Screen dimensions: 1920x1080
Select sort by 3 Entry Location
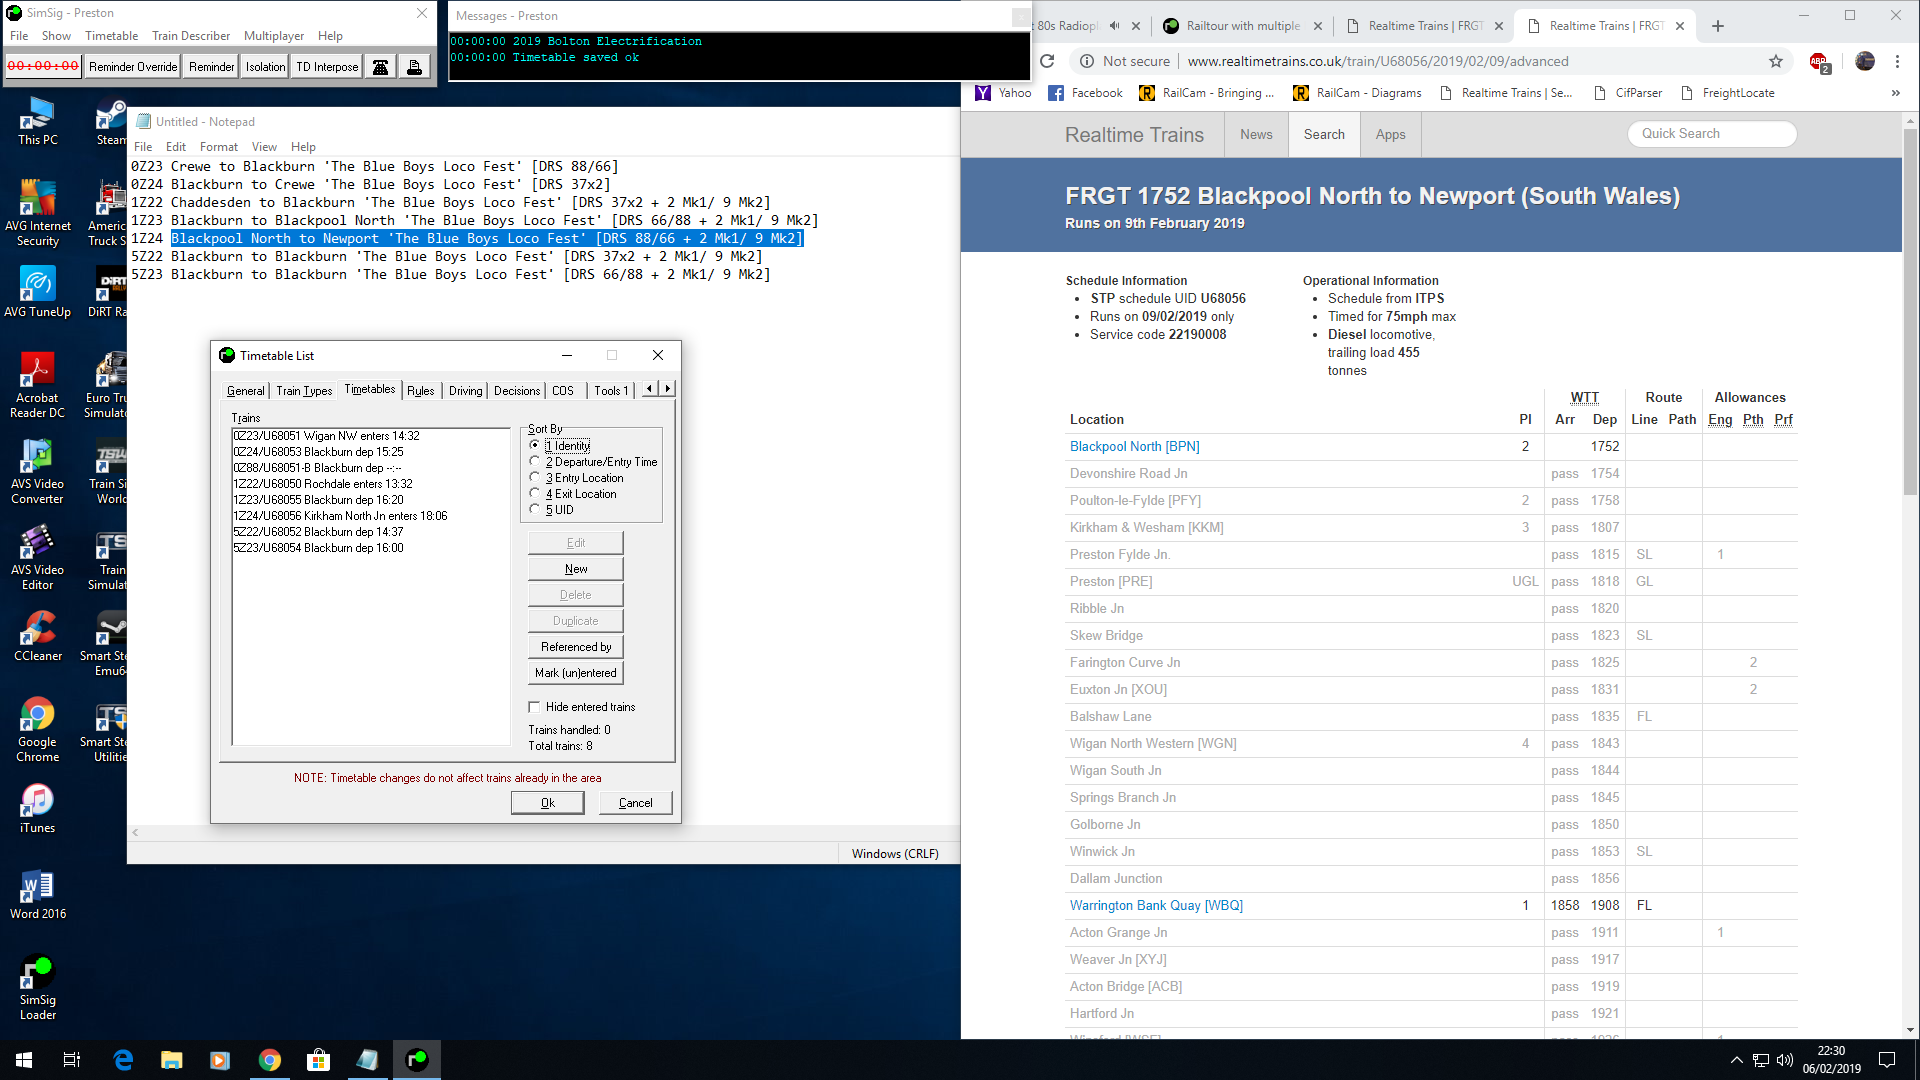[535, 478]
